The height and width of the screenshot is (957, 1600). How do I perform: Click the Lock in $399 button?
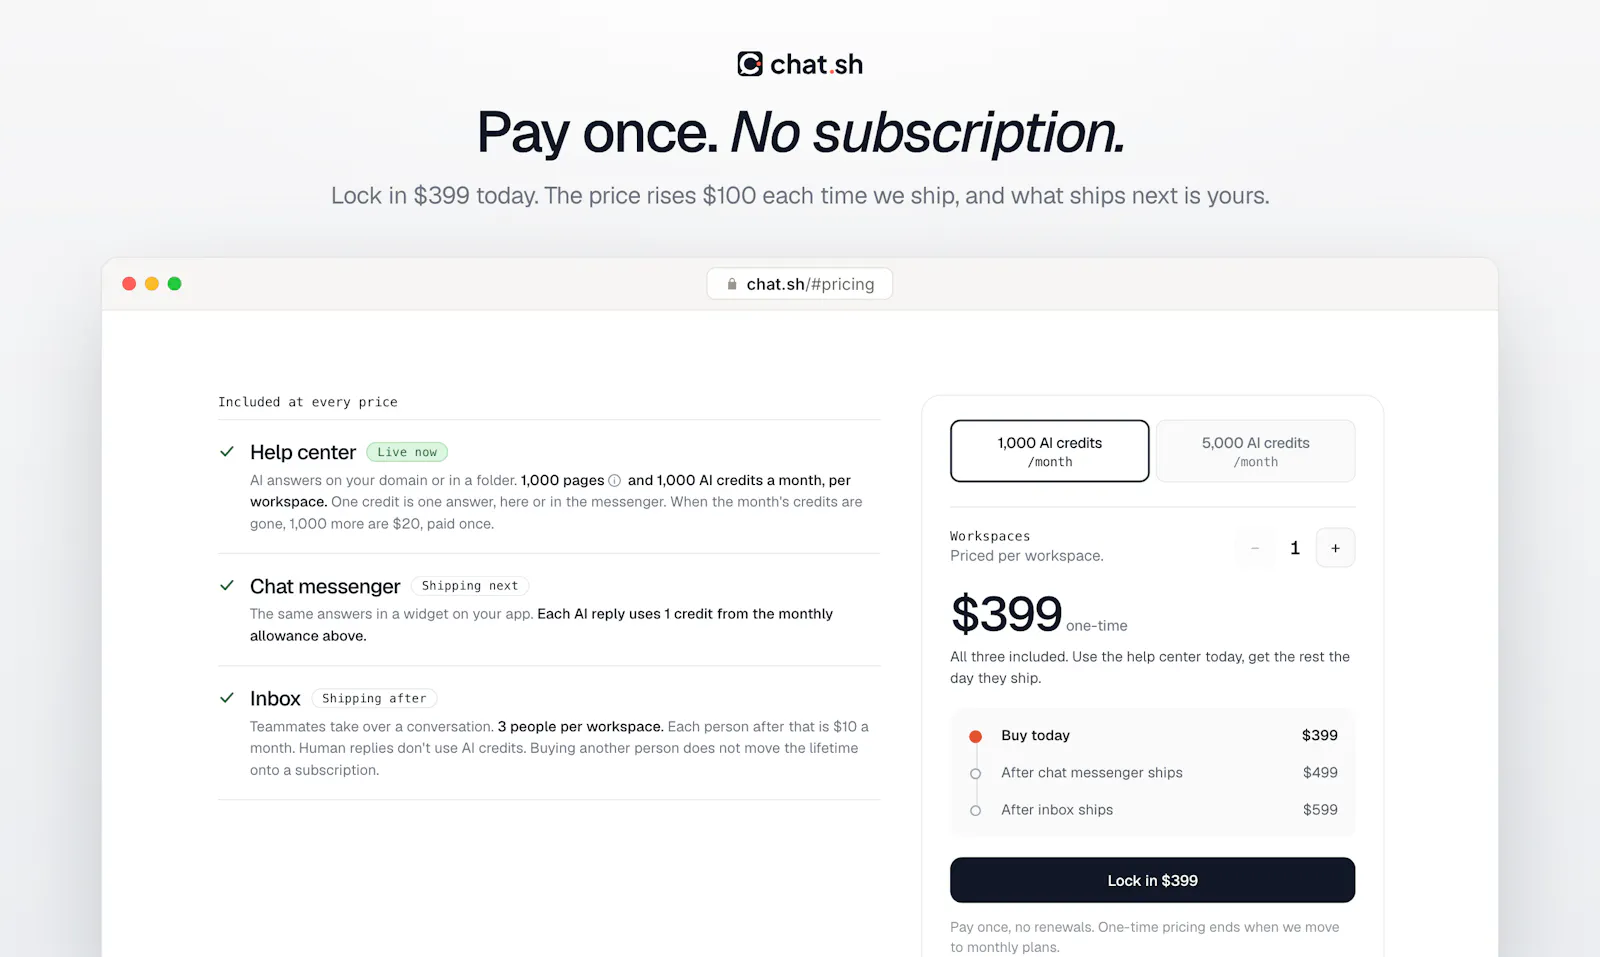(1152, 880)
